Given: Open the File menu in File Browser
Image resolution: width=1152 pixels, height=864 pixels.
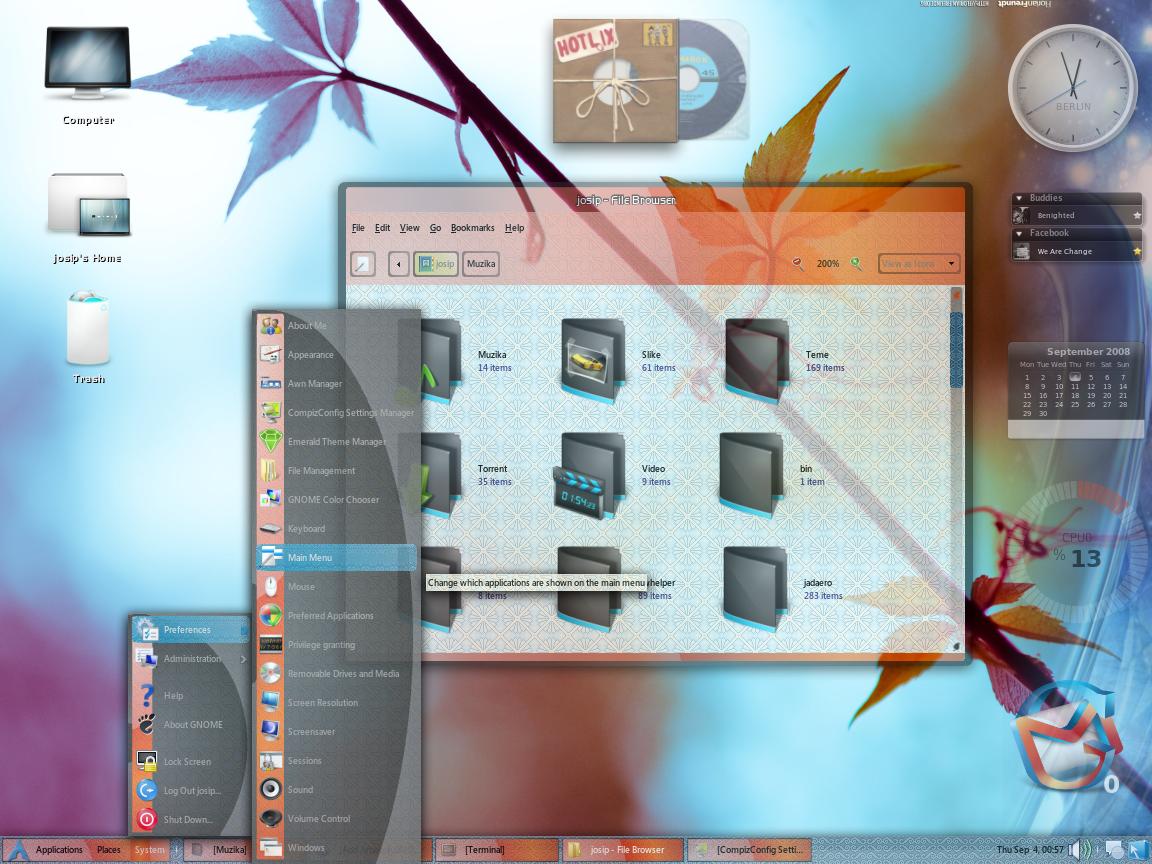Looking at the screenshot, I should (358, 228).
